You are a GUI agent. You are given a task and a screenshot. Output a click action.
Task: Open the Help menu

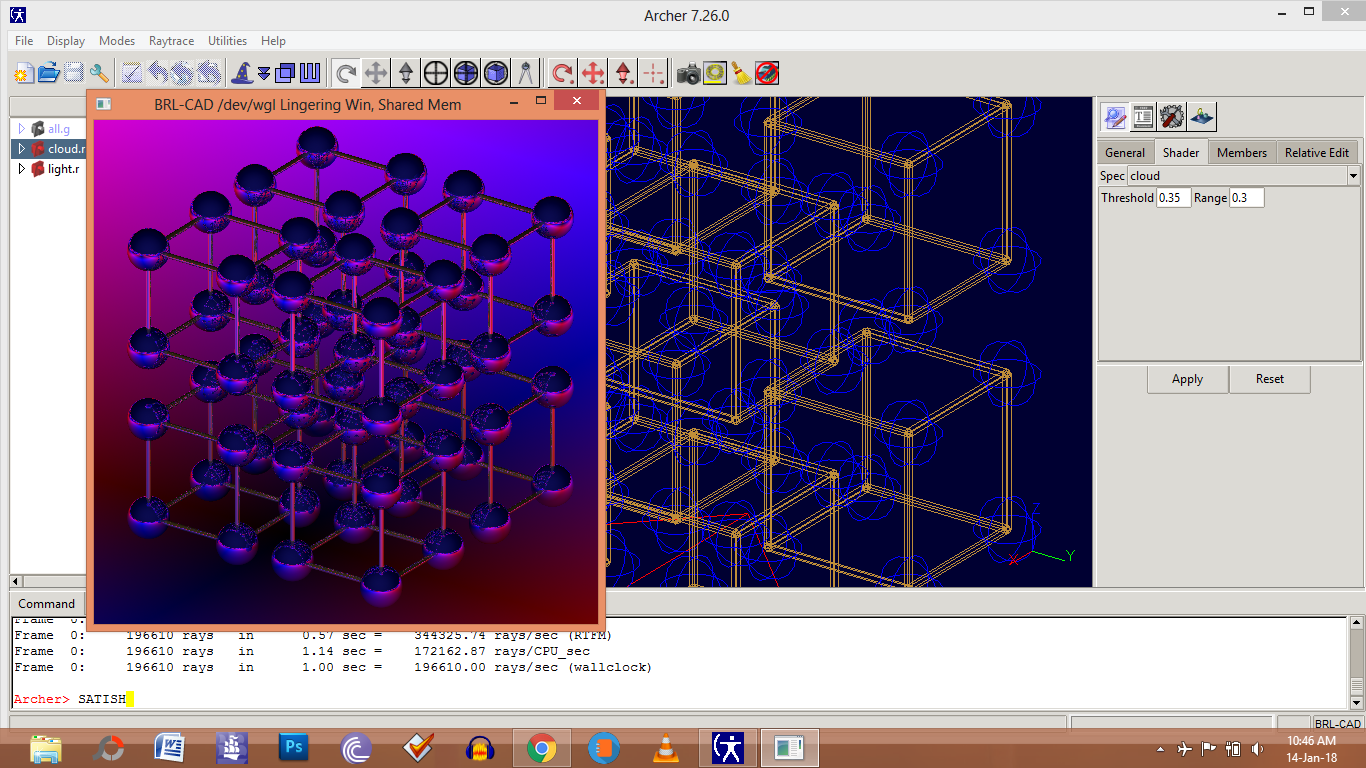[x=273, y=41]
